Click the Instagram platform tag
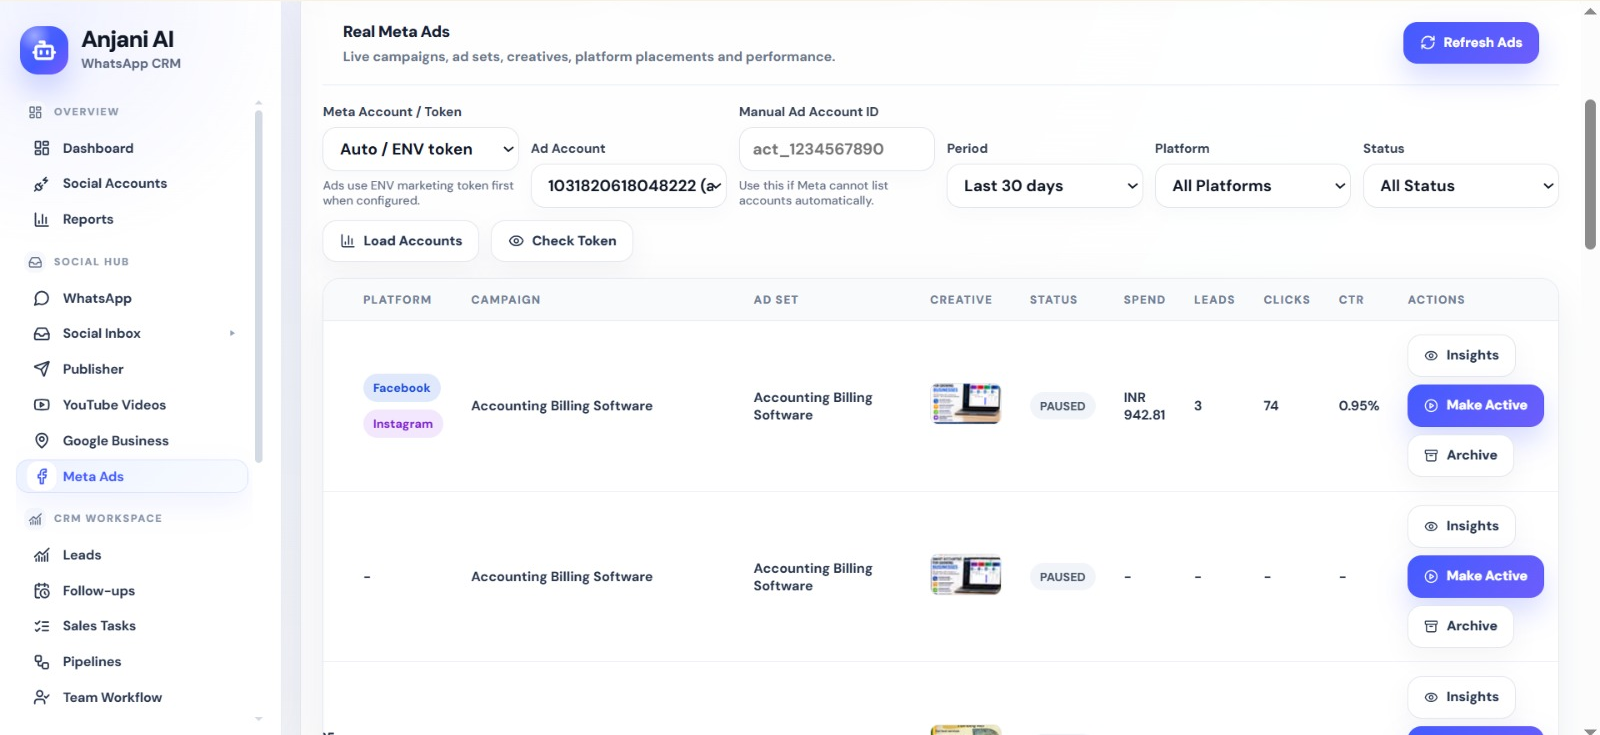This screenshot has height=735, width=1600. pyautogui.click(x=403, y=424)
